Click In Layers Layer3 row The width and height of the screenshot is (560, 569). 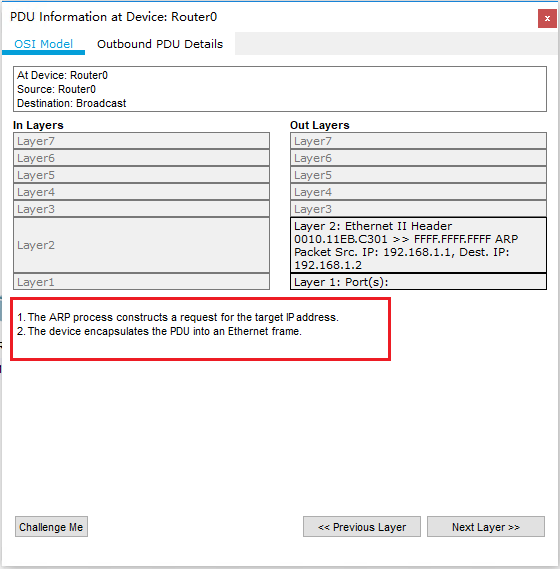142,209
